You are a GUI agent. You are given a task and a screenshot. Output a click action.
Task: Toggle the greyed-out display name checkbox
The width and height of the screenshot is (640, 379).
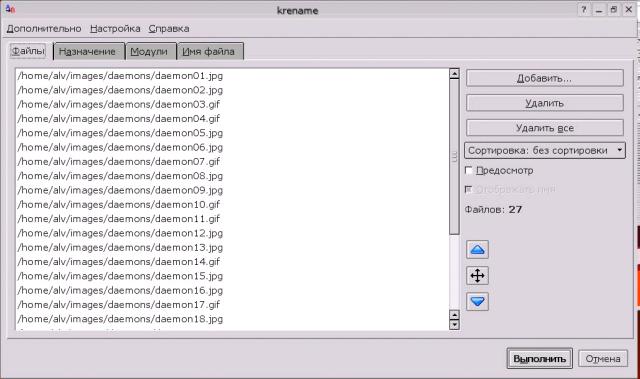click(469, 189)
